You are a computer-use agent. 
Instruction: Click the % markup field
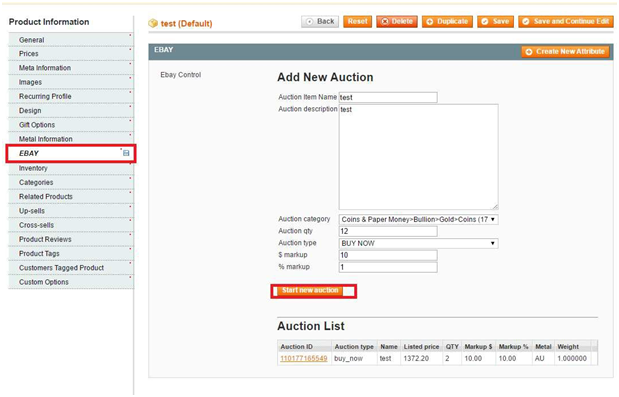[x=388, y=267]
